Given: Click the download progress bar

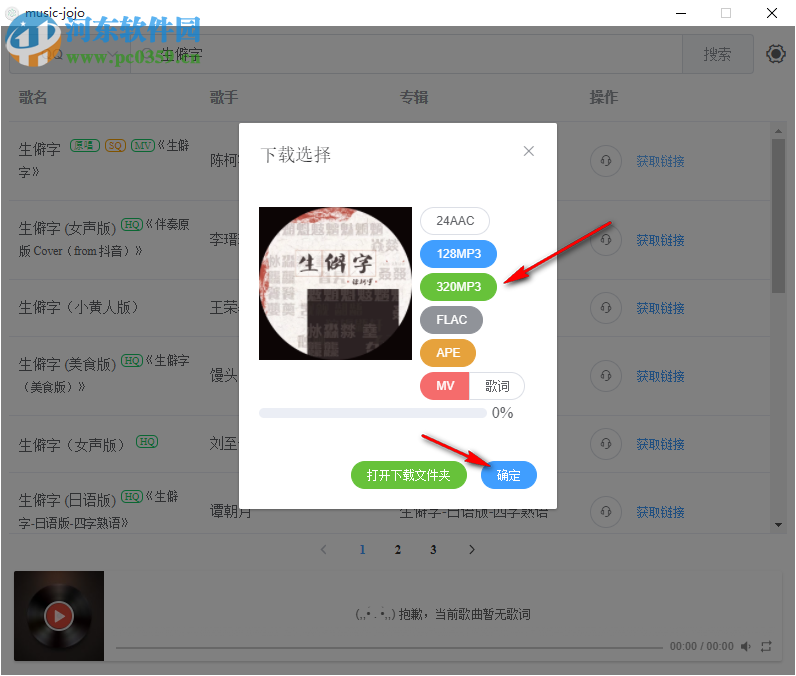Looking at the screenshot, I should 373,413.
